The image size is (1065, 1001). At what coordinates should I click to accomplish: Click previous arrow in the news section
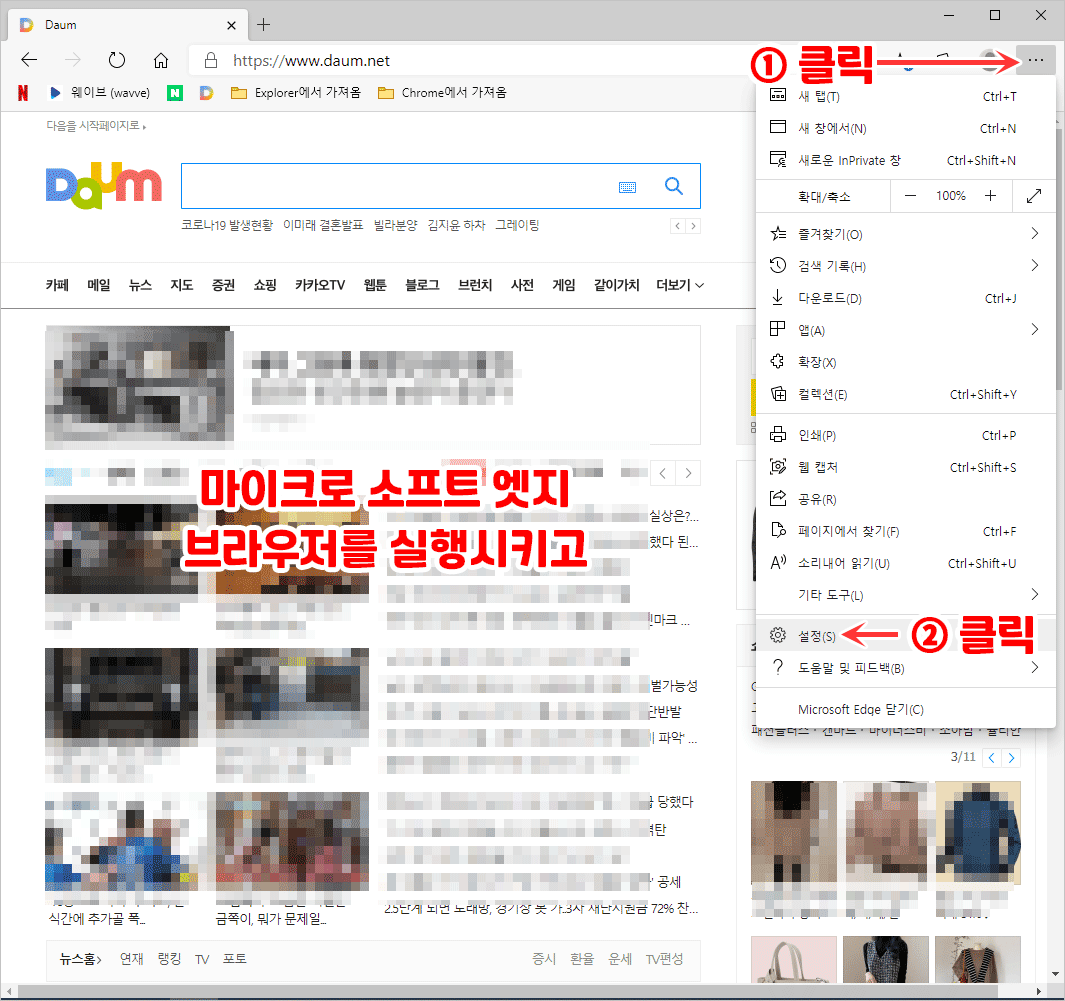pyautogui.click(x=663, y=473)
